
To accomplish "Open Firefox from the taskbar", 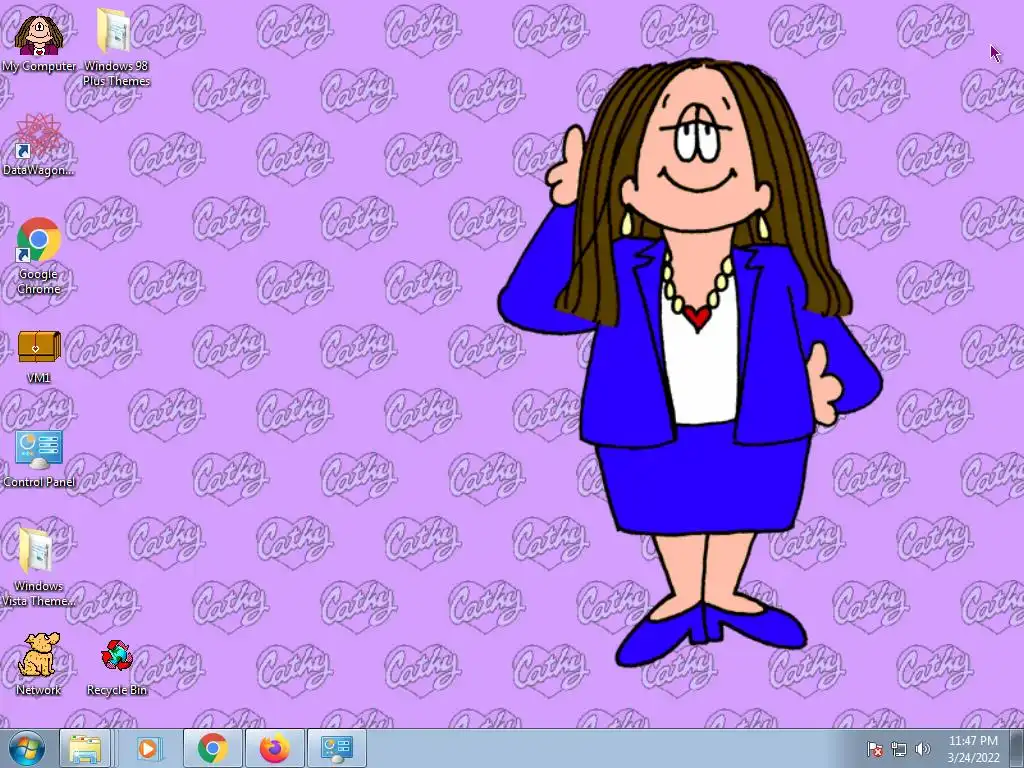I will 274,748.
